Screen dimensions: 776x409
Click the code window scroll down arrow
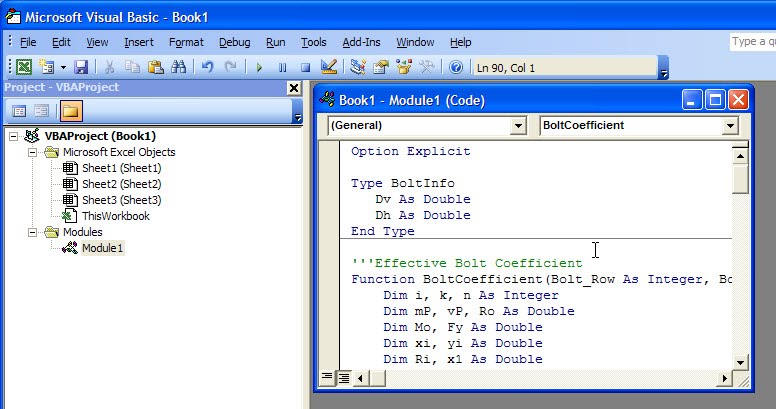pyautogui.click(x=740, y=362)
